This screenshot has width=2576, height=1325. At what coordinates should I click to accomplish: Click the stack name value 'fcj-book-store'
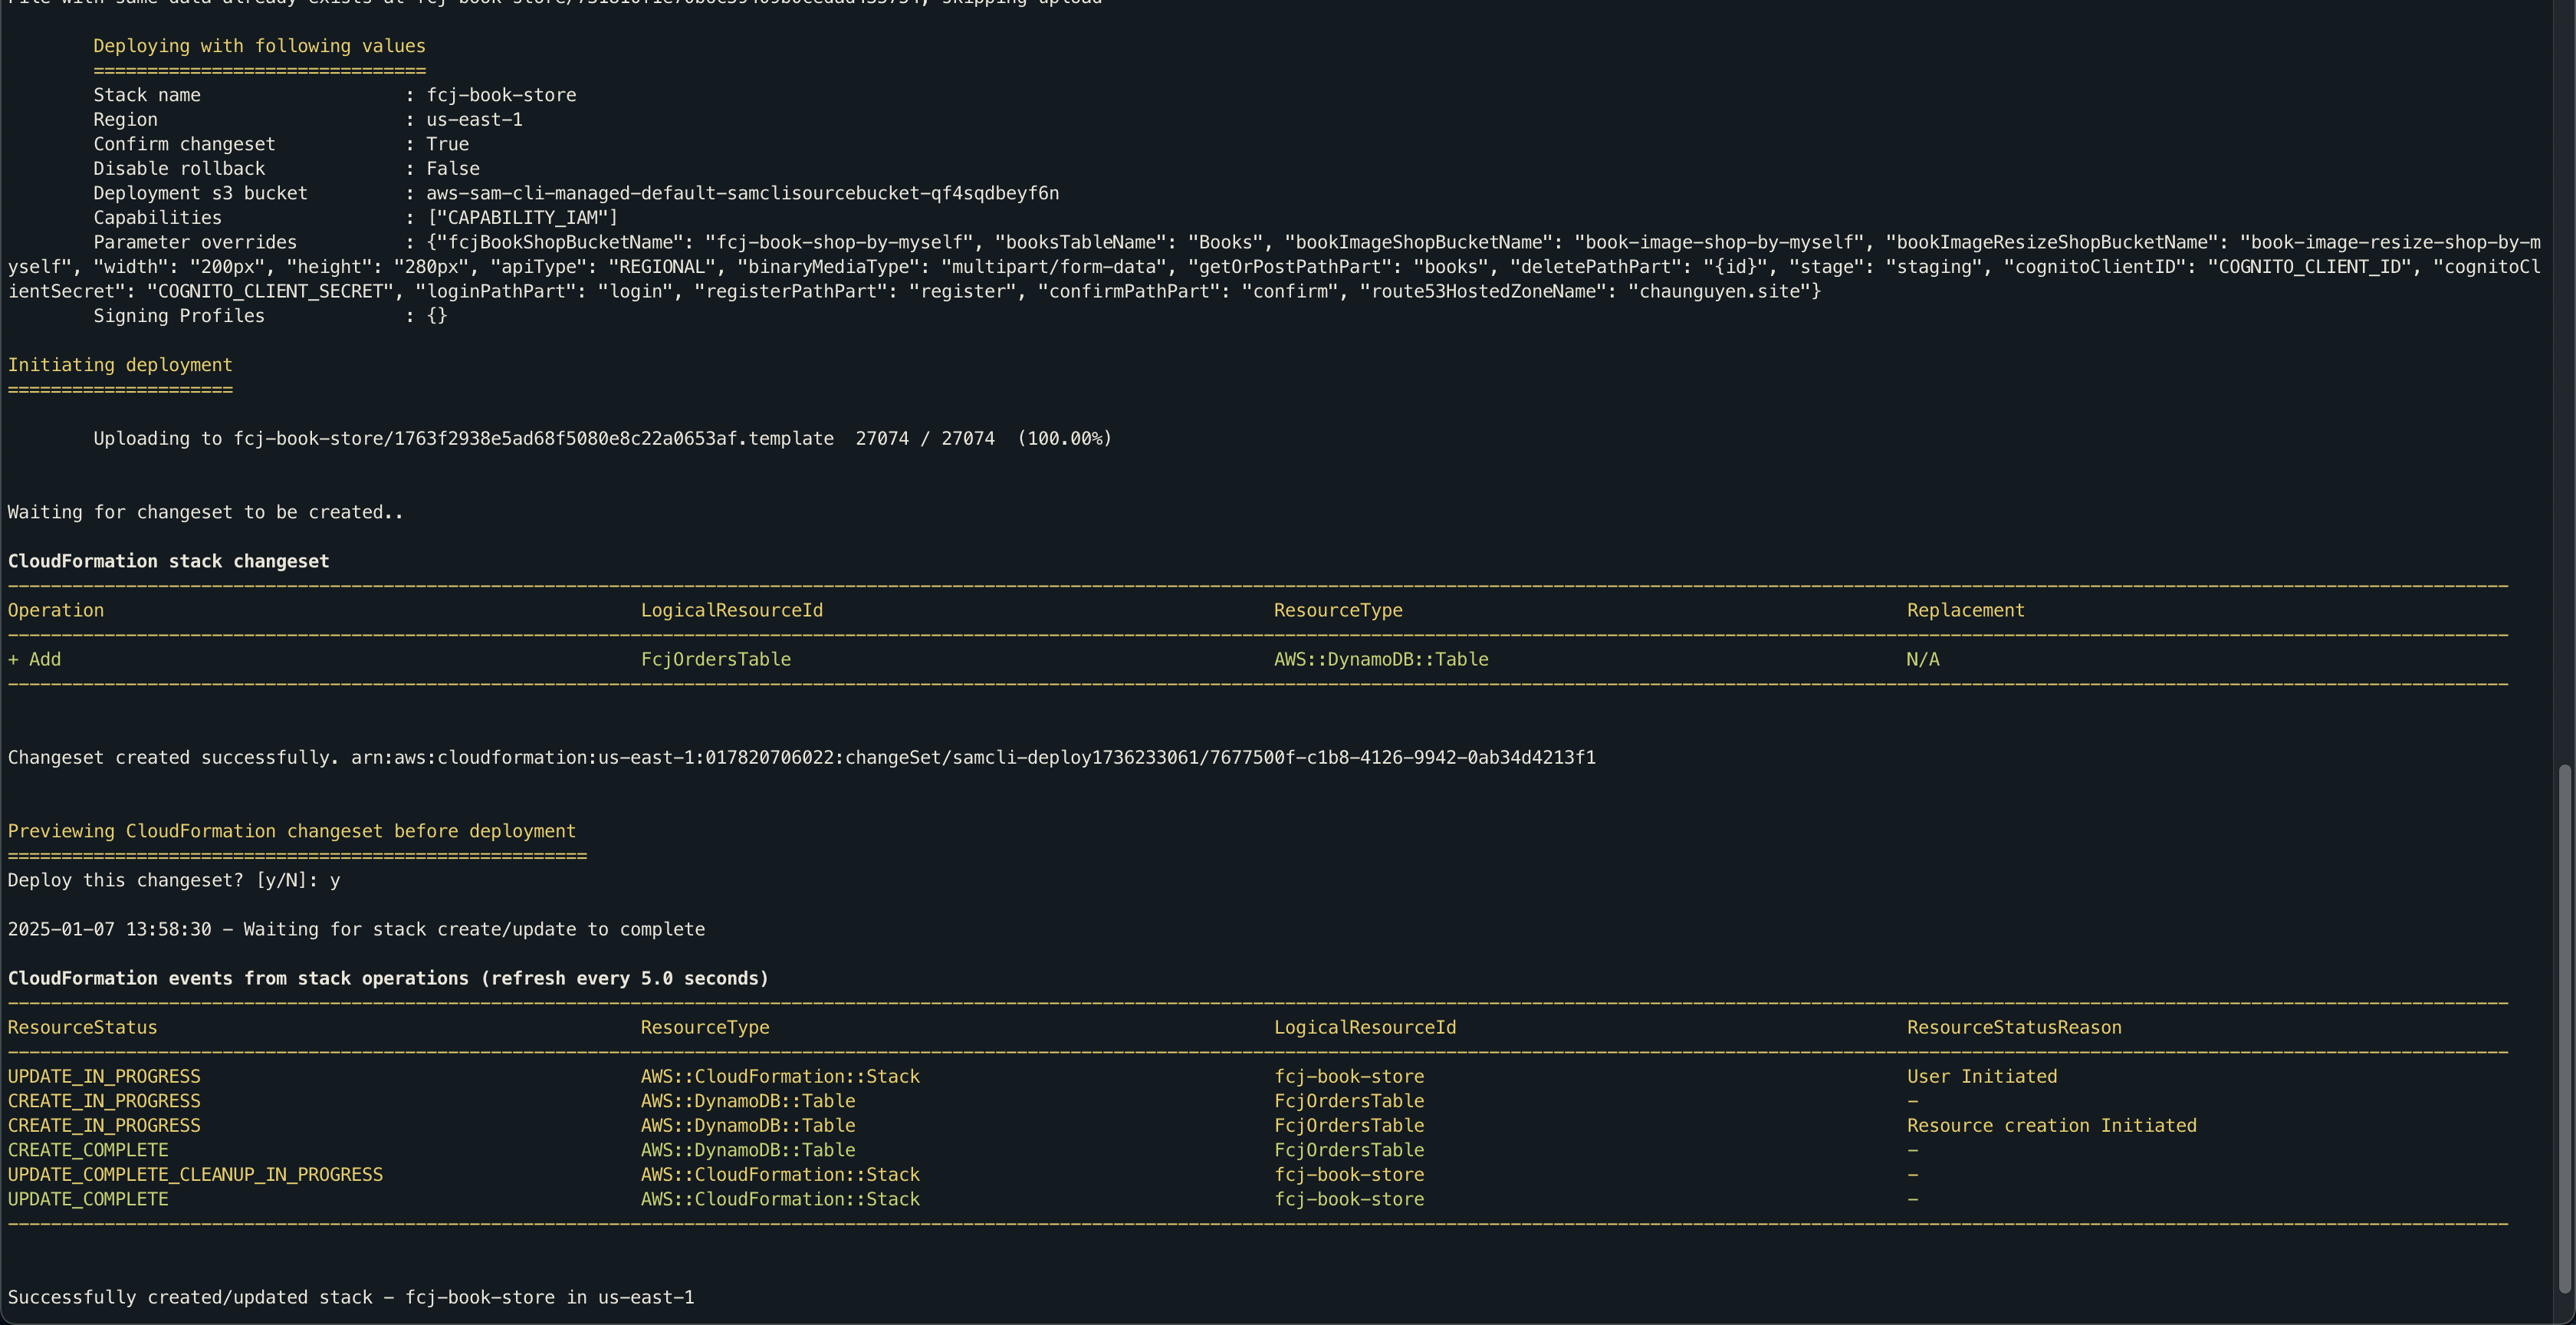pyautogui.click(x=501, y=95)
